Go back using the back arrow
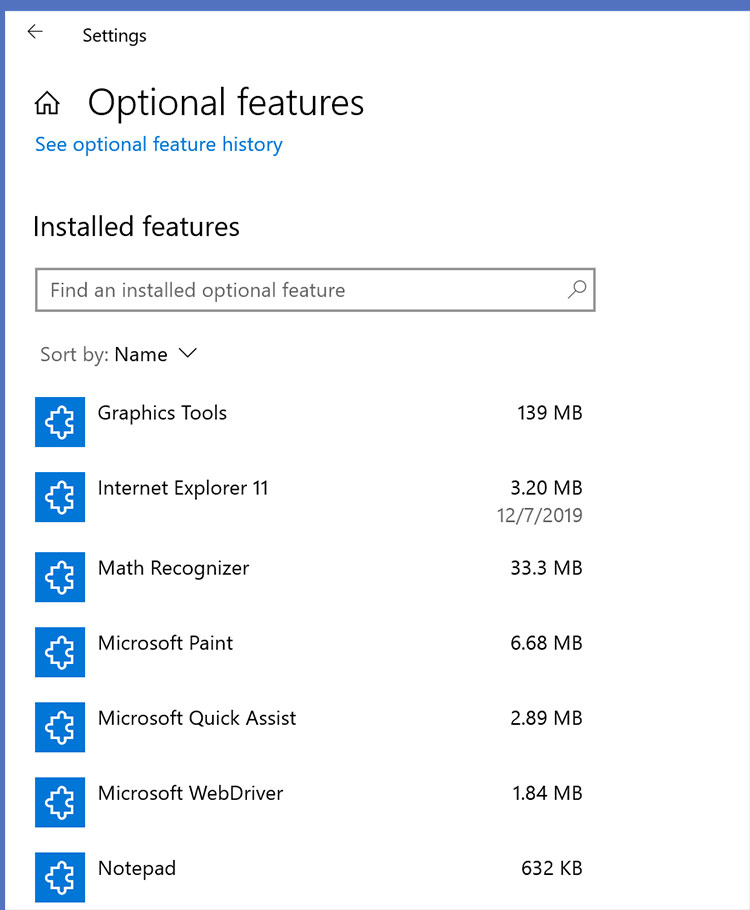This screenshot has height=910, width=750. click(35, 32)
